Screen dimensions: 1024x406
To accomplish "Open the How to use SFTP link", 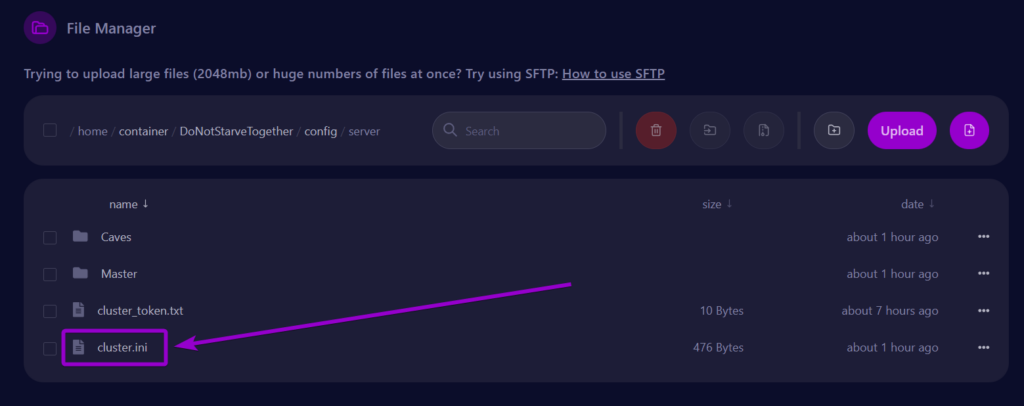I will click(613, 73).
